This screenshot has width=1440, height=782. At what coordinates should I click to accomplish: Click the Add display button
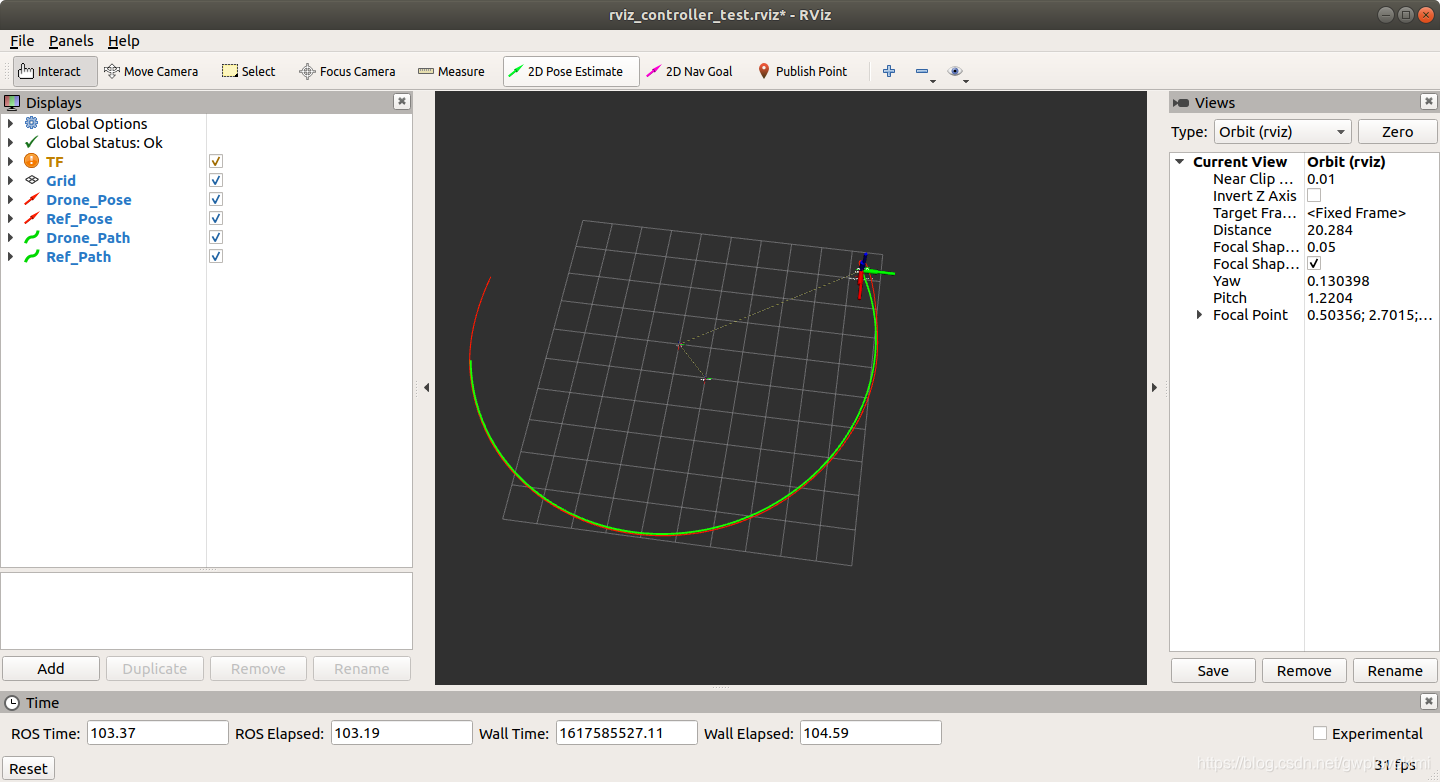tap(51, 669)
